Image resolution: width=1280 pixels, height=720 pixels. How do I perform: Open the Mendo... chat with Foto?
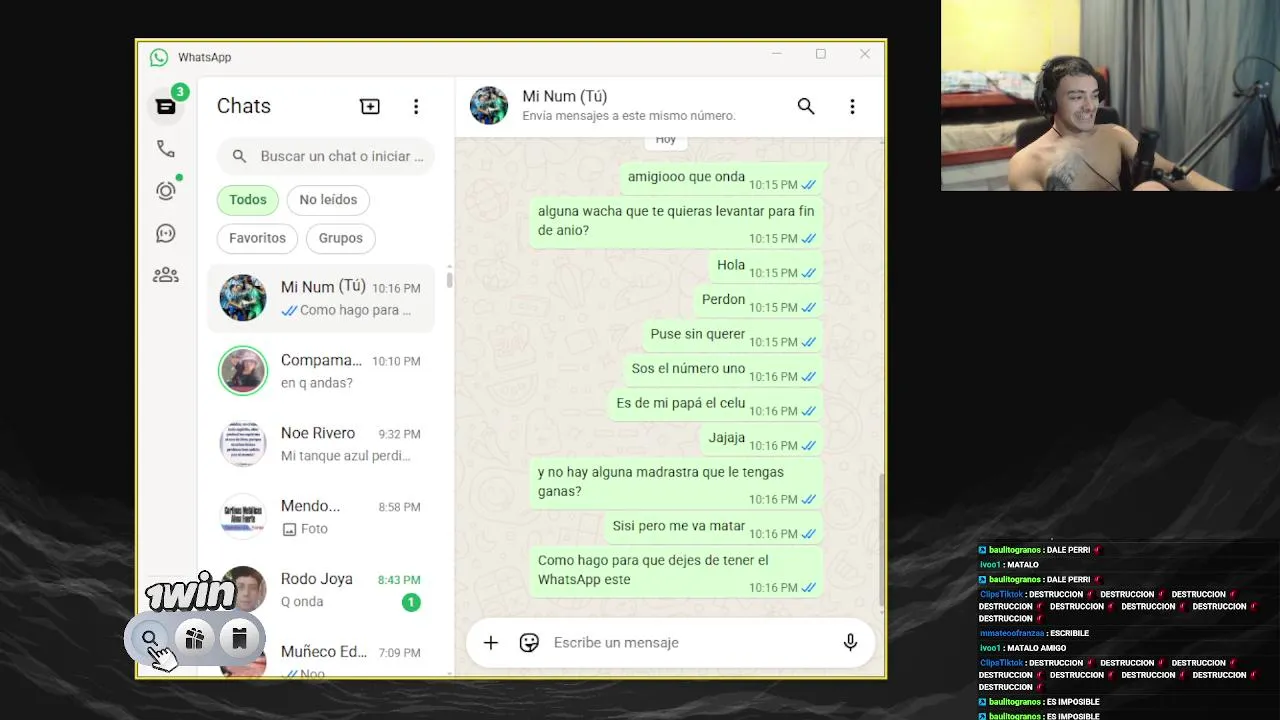coord(321,517)
